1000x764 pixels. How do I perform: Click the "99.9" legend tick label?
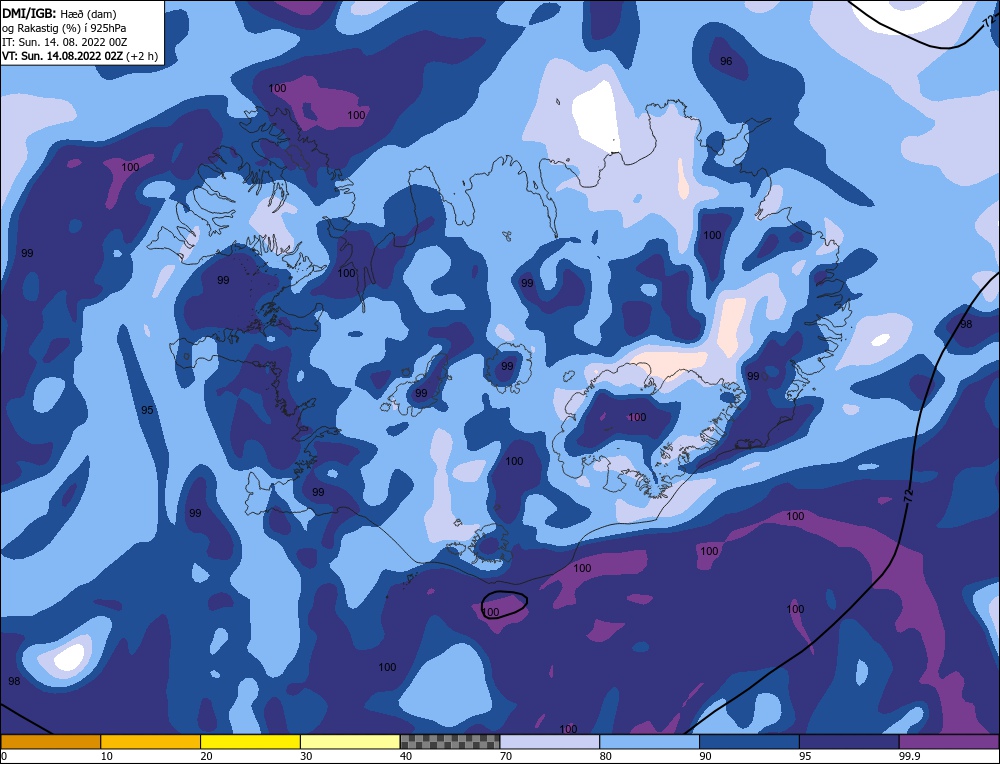(908, 756)
